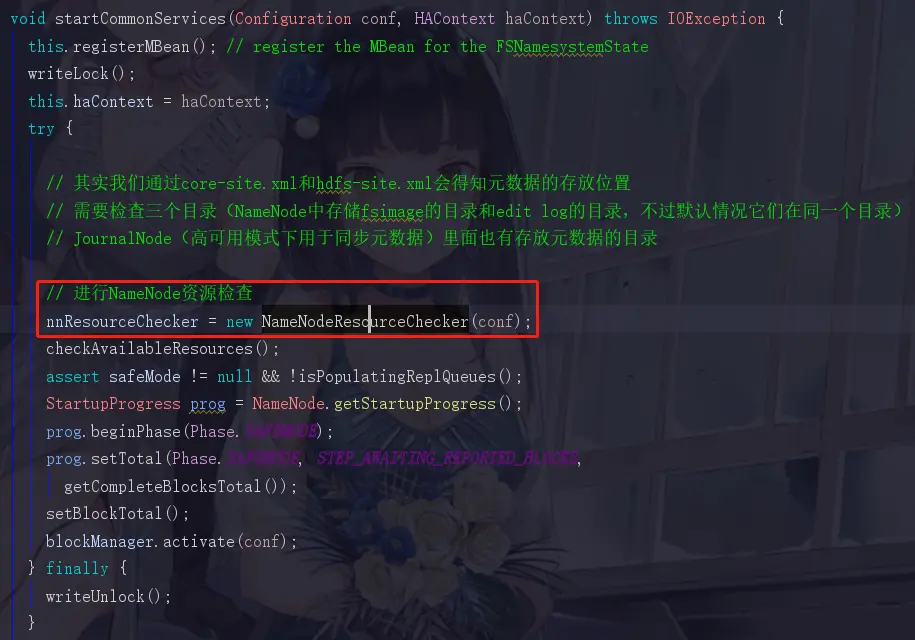Click the startCommonServices method name
Image resolution: width=915 pixels, height=640 pixels.
coord(140,19)
